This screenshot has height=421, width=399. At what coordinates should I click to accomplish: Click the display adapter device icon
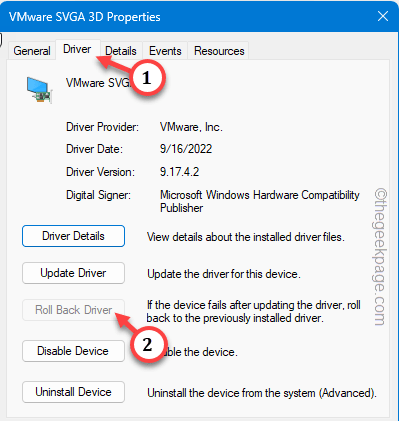click(39, 89)
